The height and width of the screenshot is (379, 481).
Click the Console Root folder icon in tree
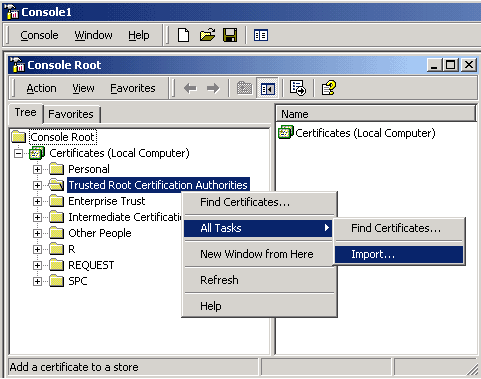(19, 137)
